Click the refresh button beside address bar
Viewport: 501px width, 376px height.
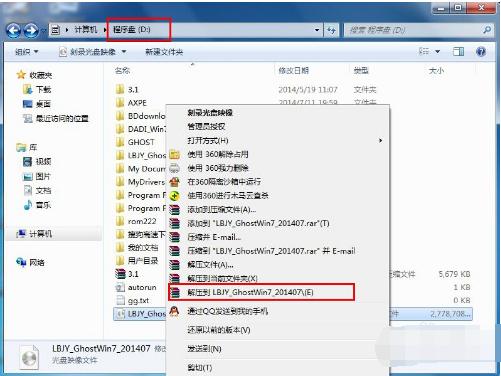[x=331, y=30]
